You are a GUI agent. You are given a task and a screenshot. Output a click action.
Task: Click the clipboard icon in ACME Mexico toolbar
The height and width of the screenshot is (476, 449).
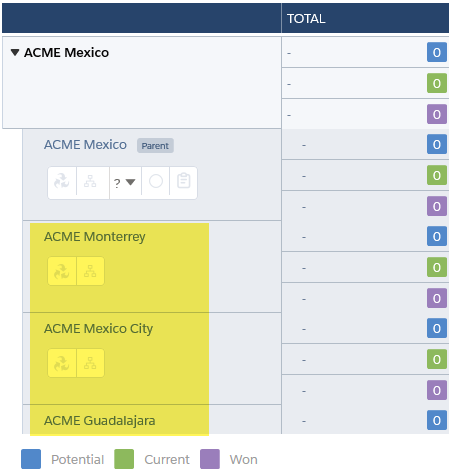click(x=184, y=181)
